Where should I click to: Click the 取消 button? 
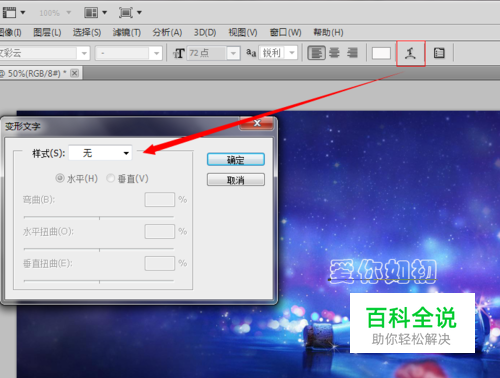pos(236,180)
